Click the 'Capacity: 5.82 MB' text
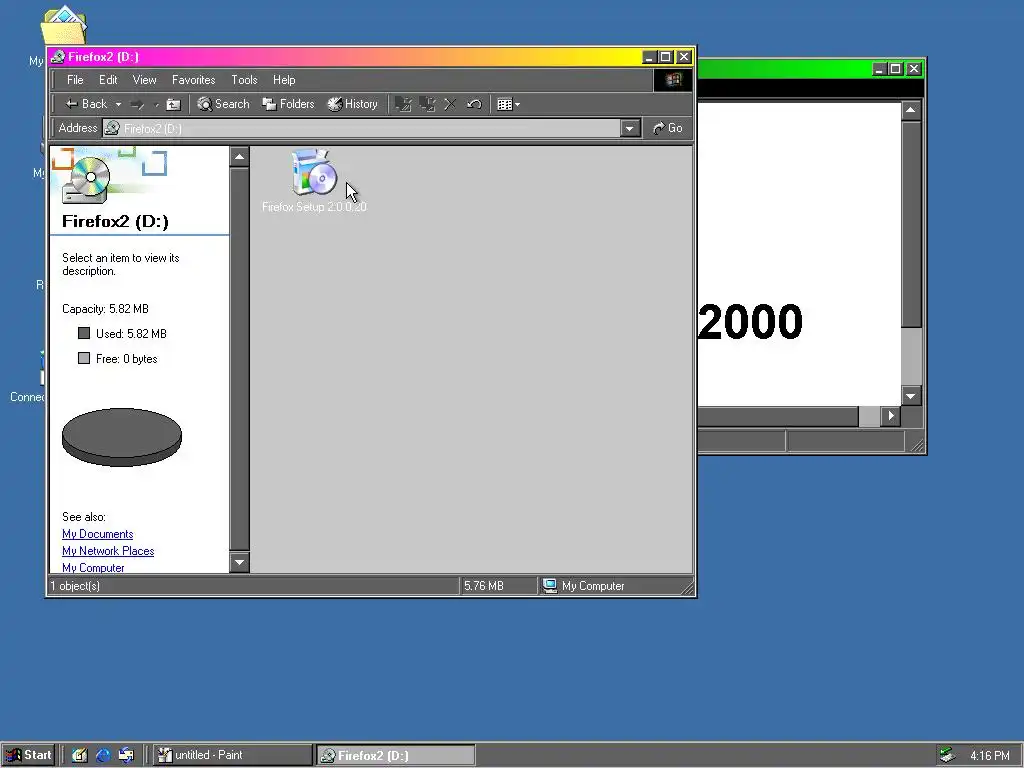Viewport: 1024px width, 768px height. point(105,309)
